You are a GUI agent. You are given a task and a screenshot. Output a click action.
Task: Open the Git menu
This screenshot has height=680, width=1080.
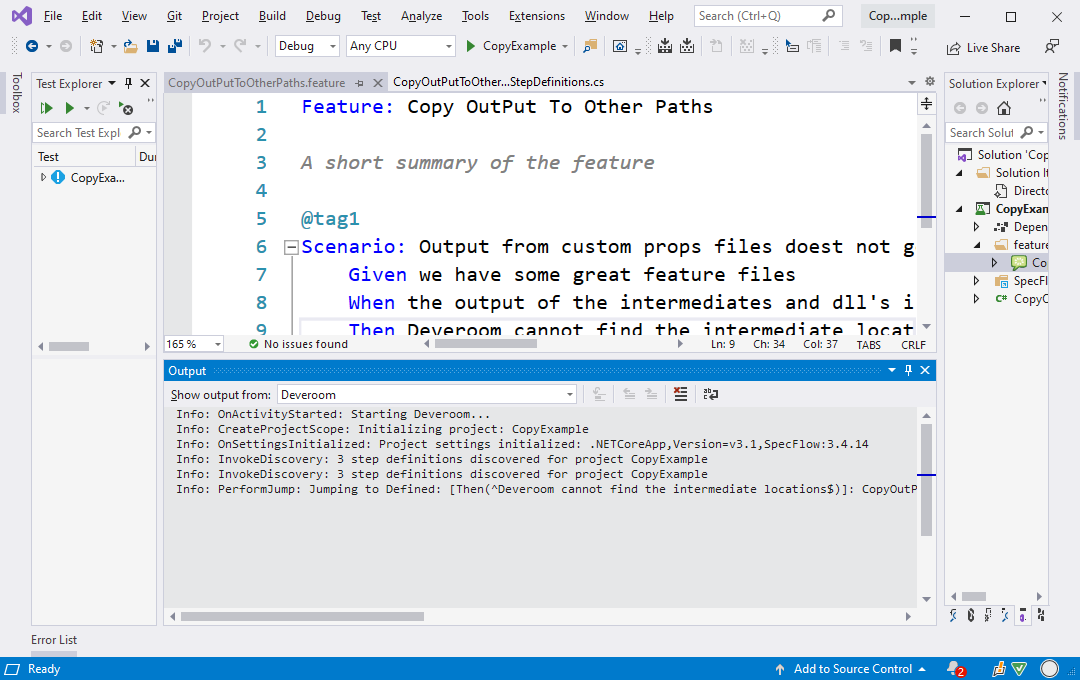point(174,16)
